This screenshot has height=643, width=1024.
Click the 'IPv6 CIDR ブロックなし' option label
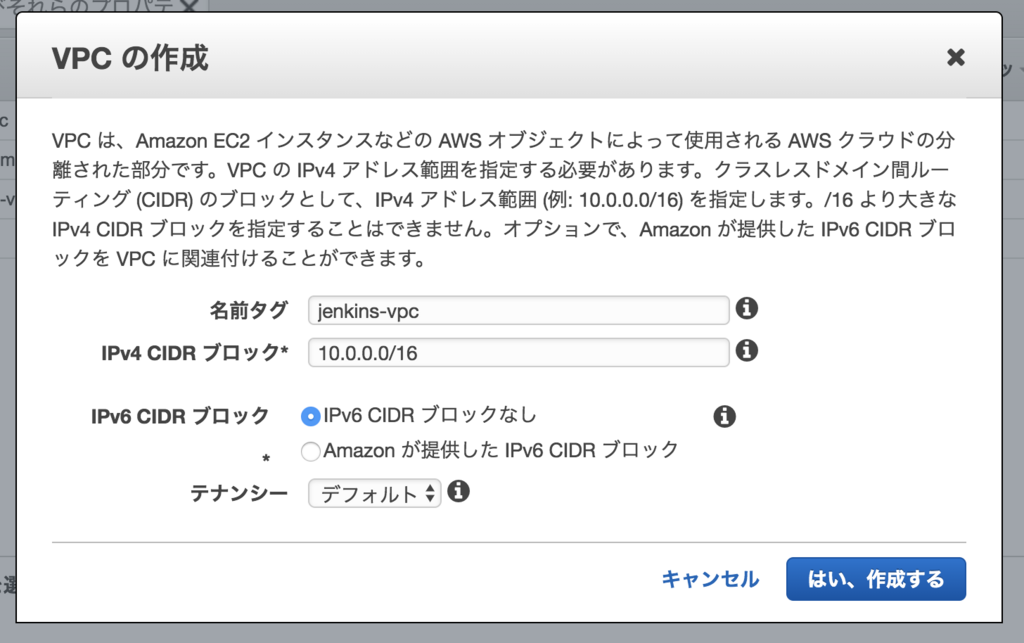click(x=430, y=415)
